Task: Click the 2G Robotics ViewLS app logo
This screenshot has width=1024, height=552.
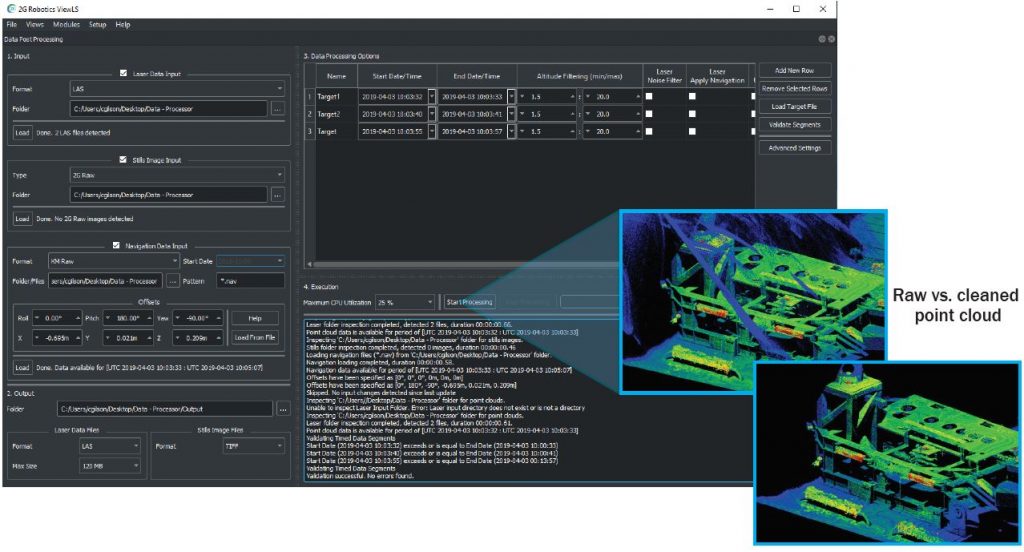Action: click(x=10, y=8)
